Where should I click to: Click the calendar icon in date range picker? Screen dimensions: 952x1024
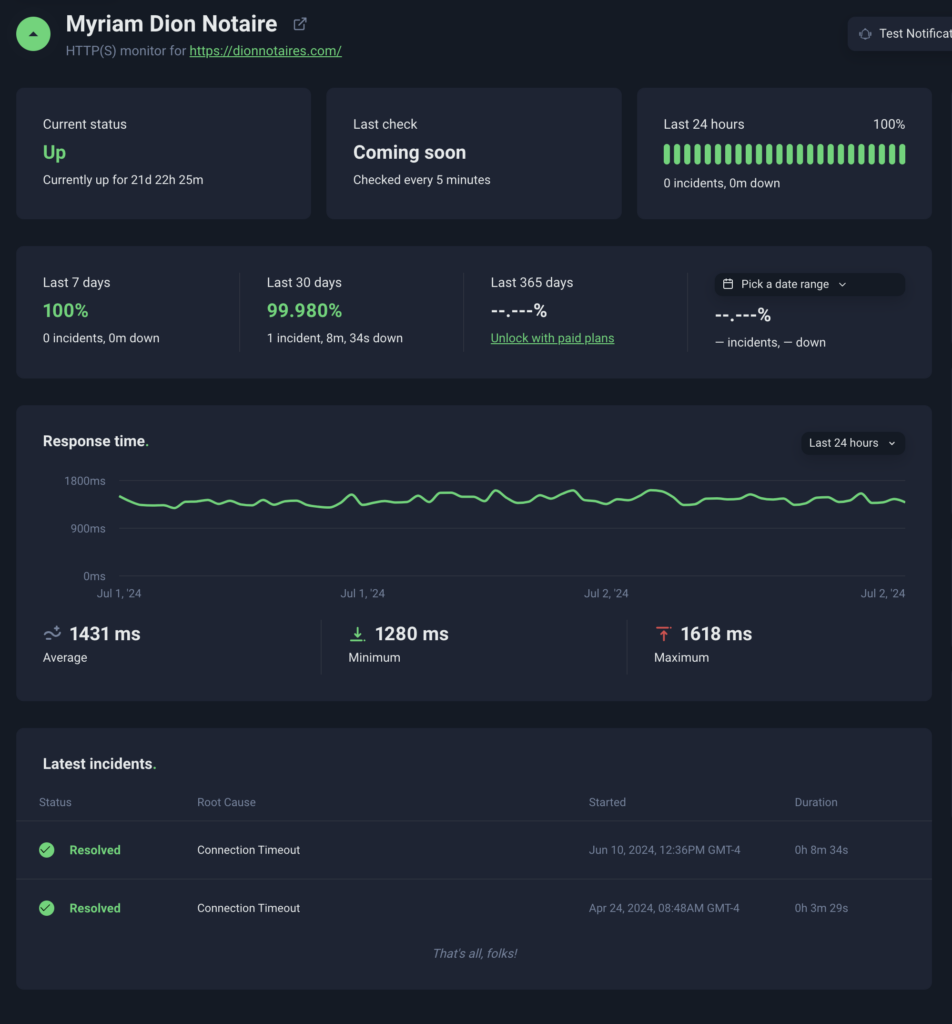point(728,284)
